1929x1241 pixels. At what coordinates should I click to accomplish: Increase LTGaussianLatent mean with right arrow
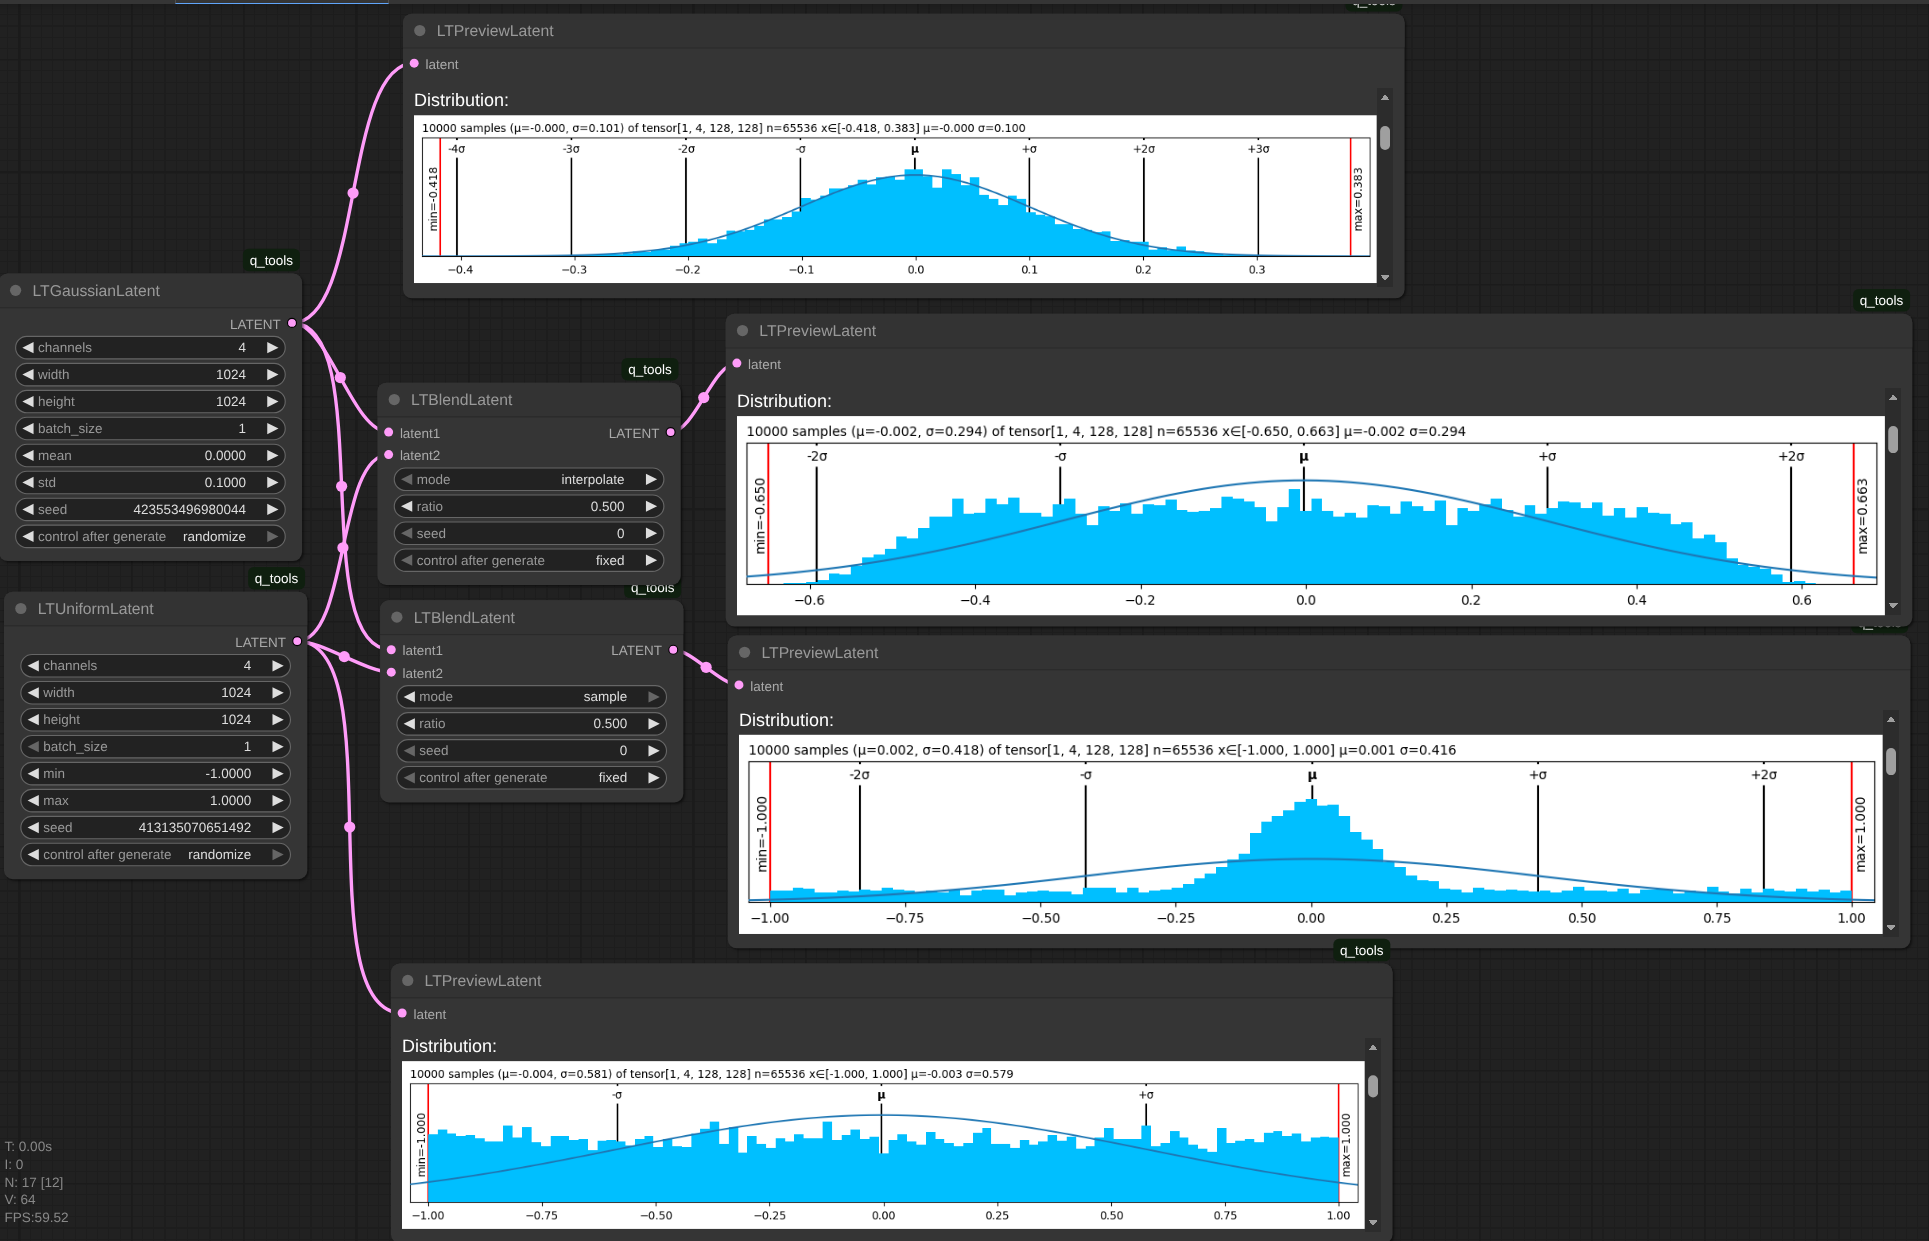[x=272, y=456]
